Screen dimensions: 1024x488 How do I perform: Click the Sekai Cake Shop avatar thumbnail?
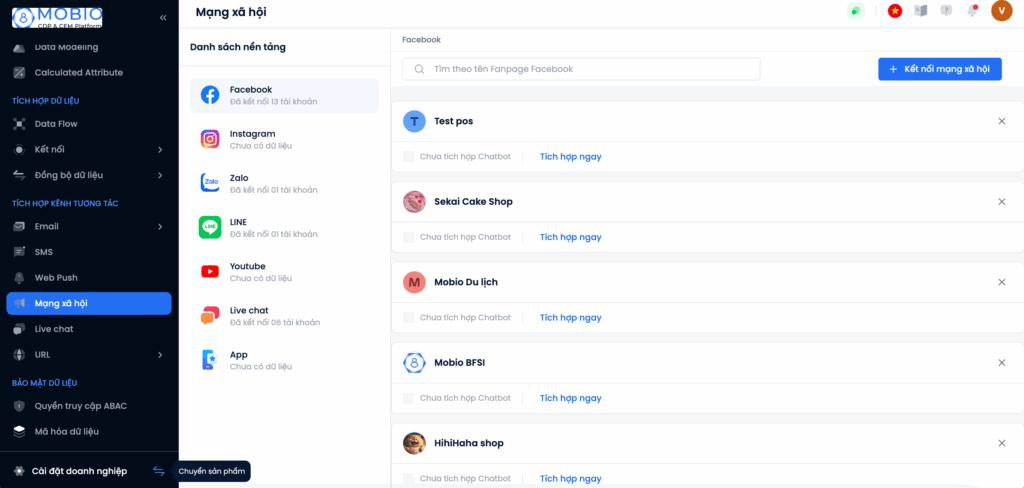click(x=414, y=202)
